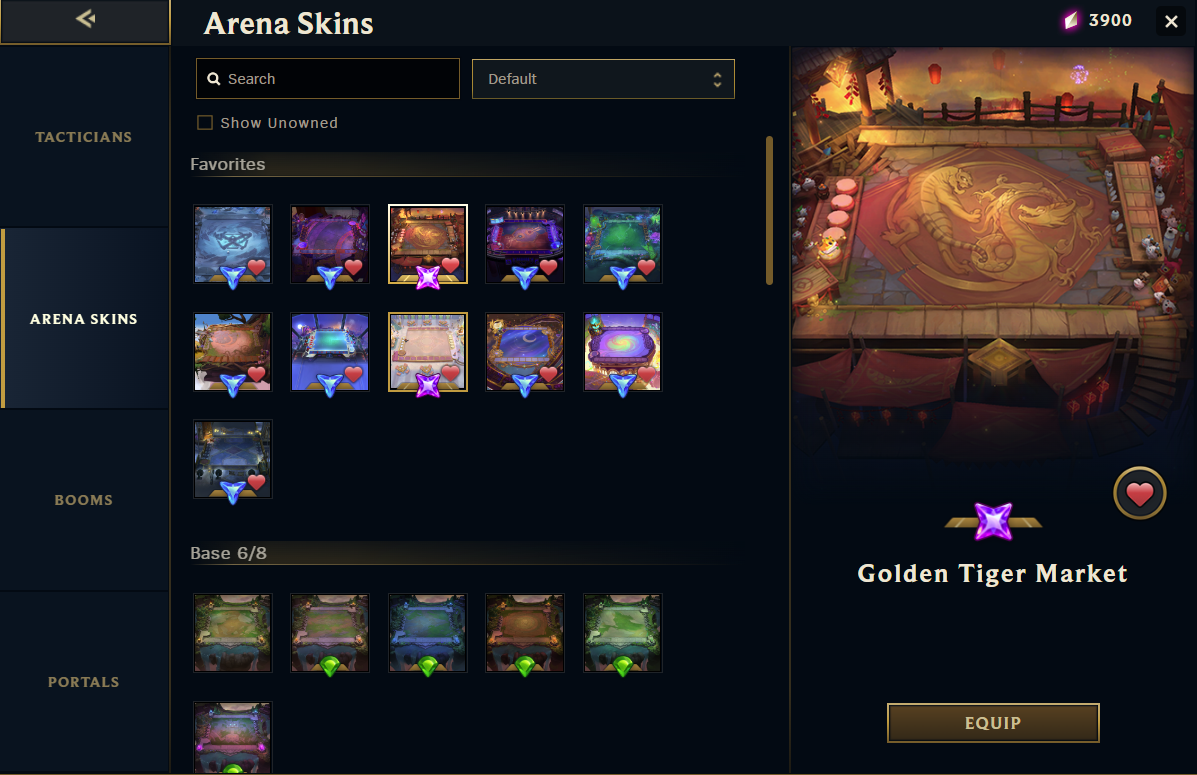Viewport: 1197px width, 775px height.
Task: Select the first blue icy arena favorite
Action: pyautogui.click(x=233, y=244)
